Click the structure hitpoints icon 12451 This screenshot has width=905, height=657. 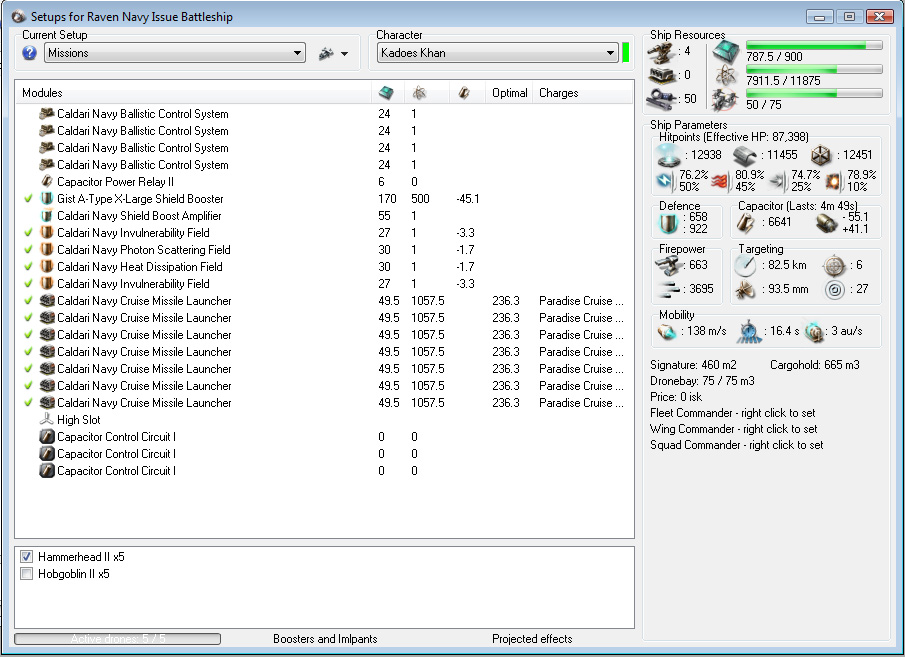coord(821,155)
